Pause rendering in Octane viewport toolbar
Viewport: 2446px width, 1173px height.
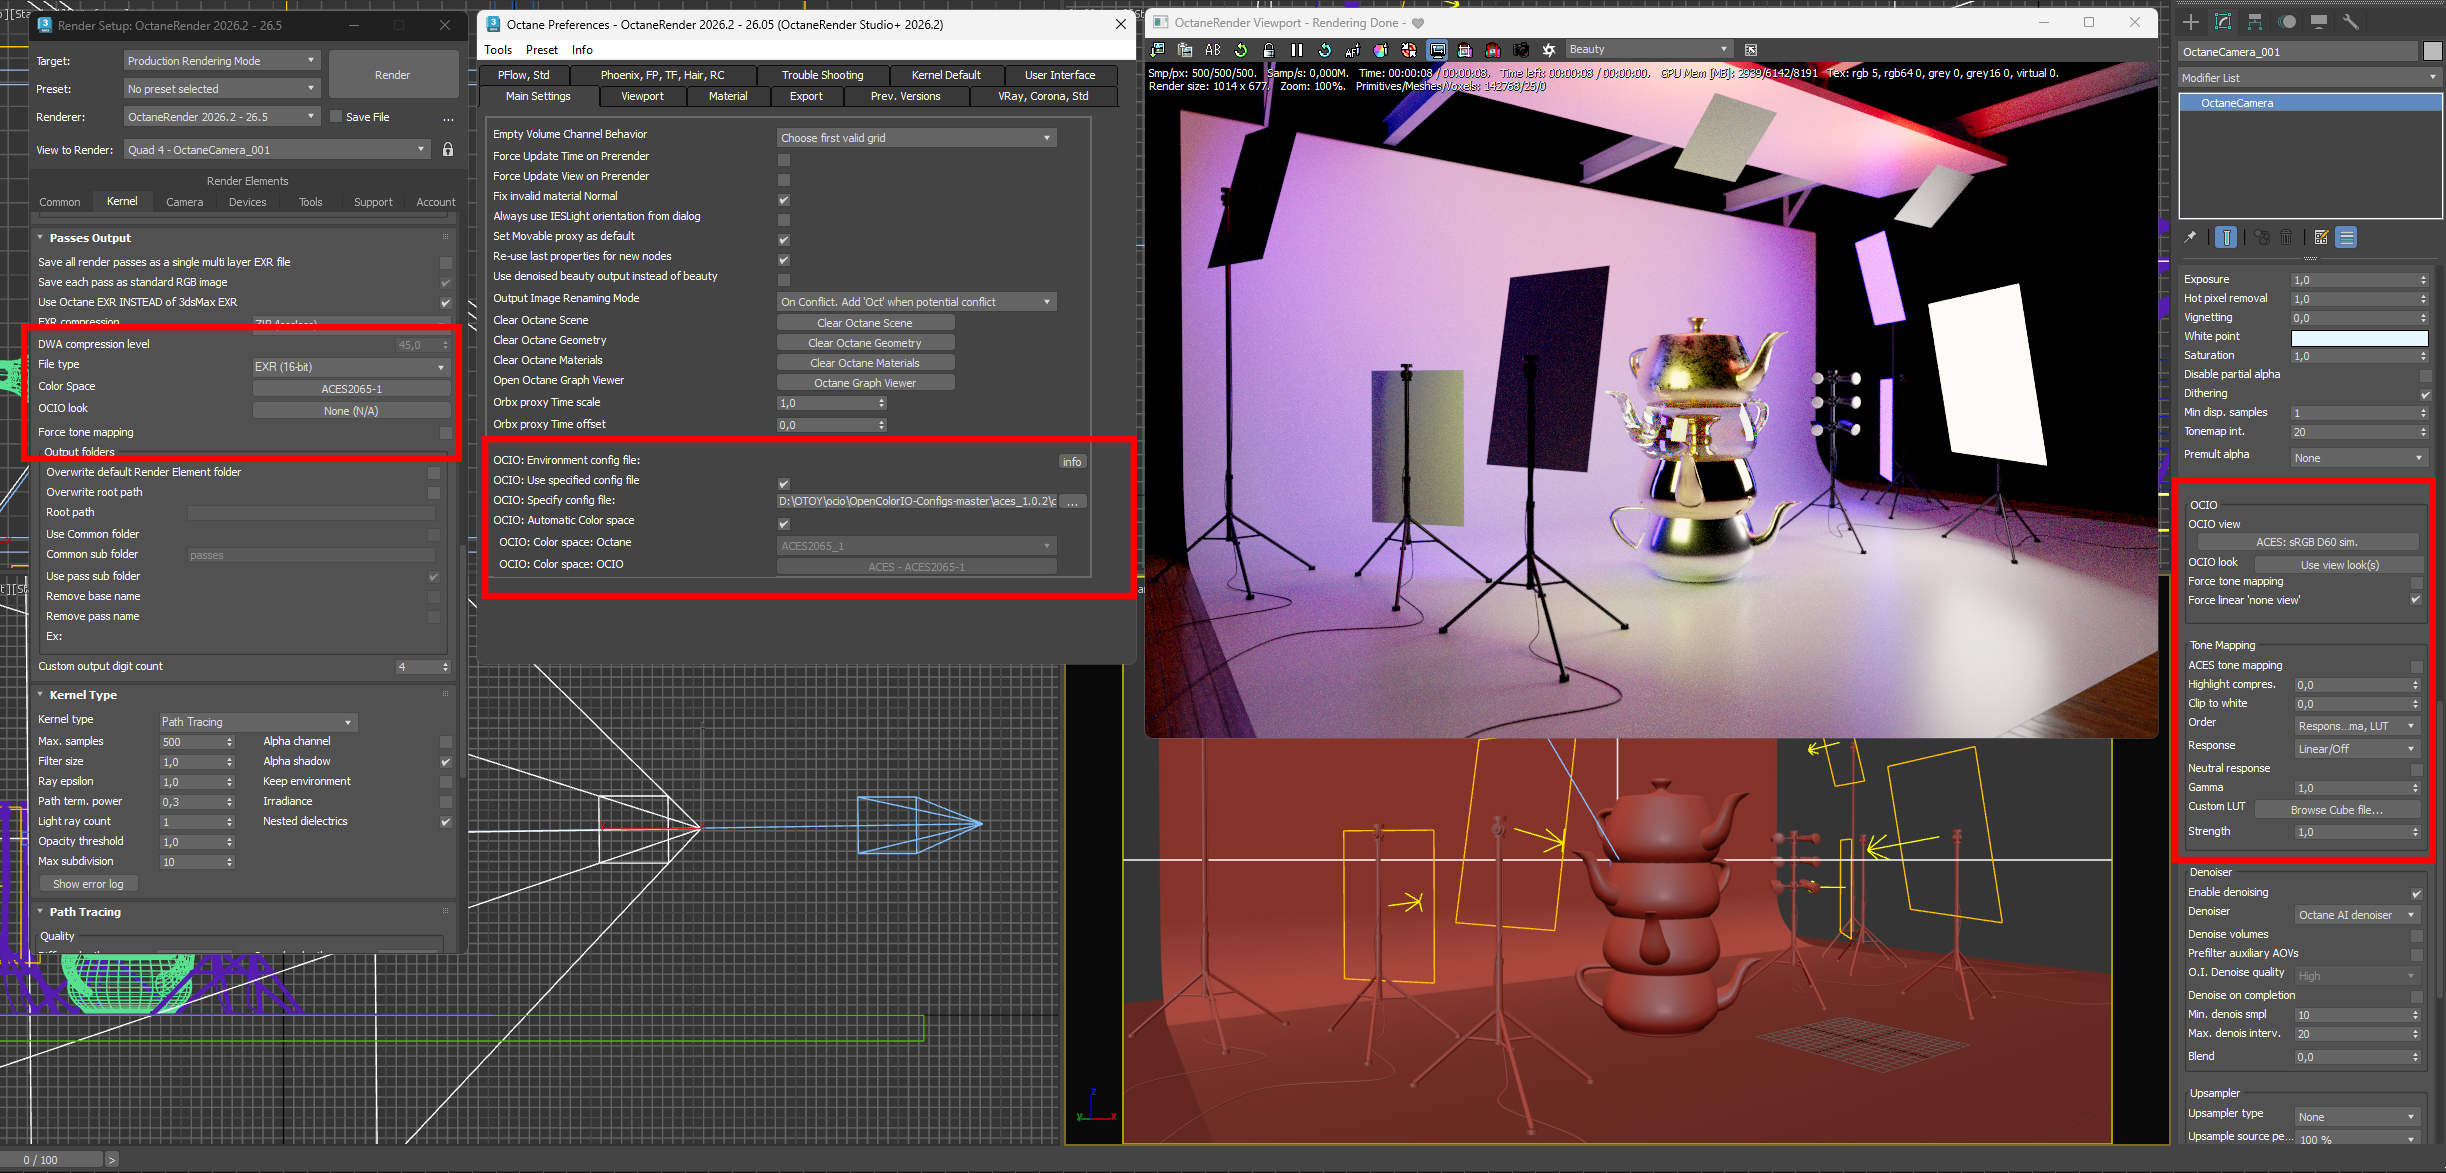(x=1297, y=50)
